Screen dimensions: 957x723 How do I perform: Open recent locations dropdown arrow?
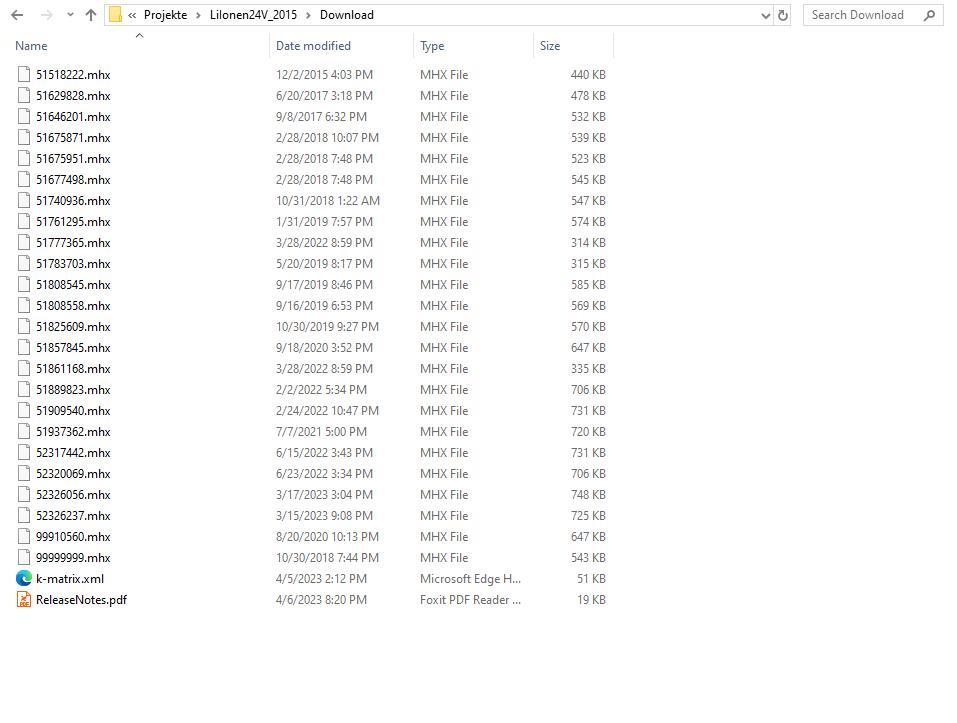[x=70, y=15]
